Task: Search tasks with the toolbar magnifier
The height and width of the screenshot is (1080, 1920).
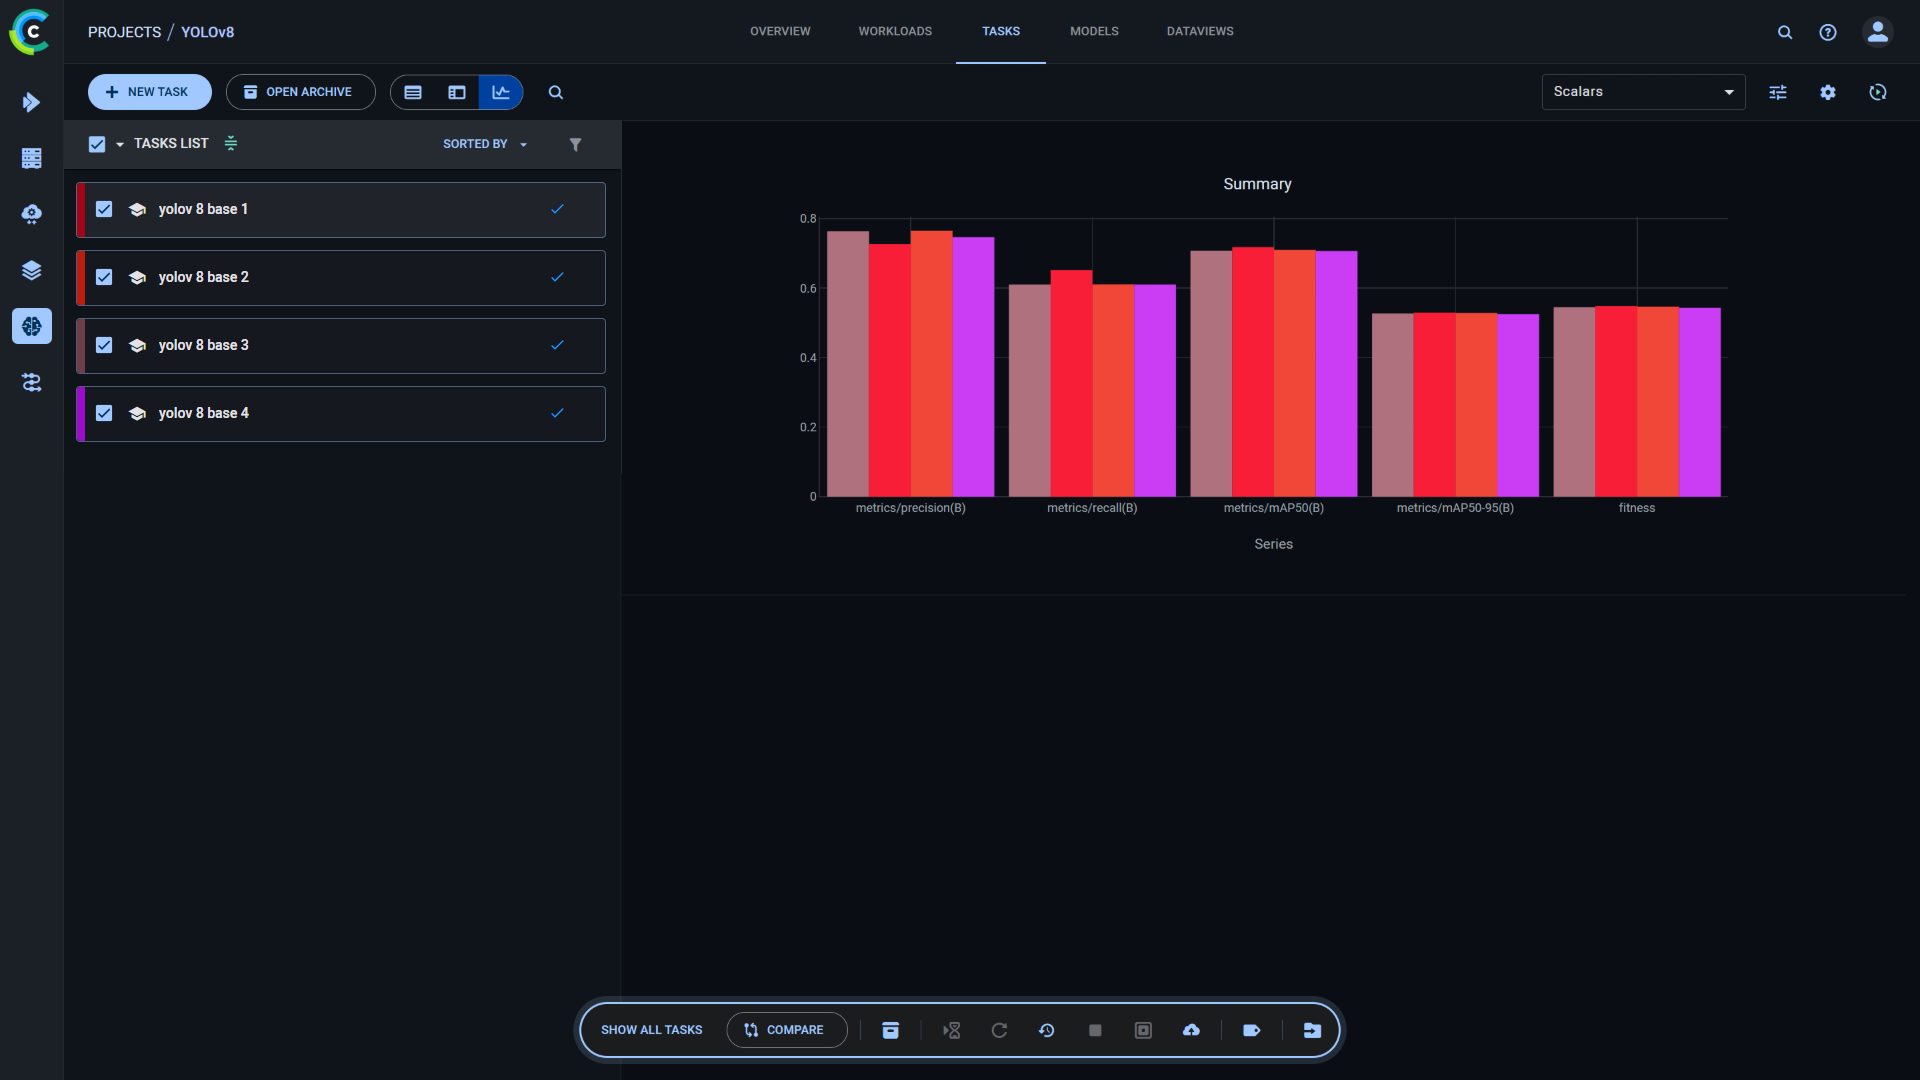Action: [556, 92]
